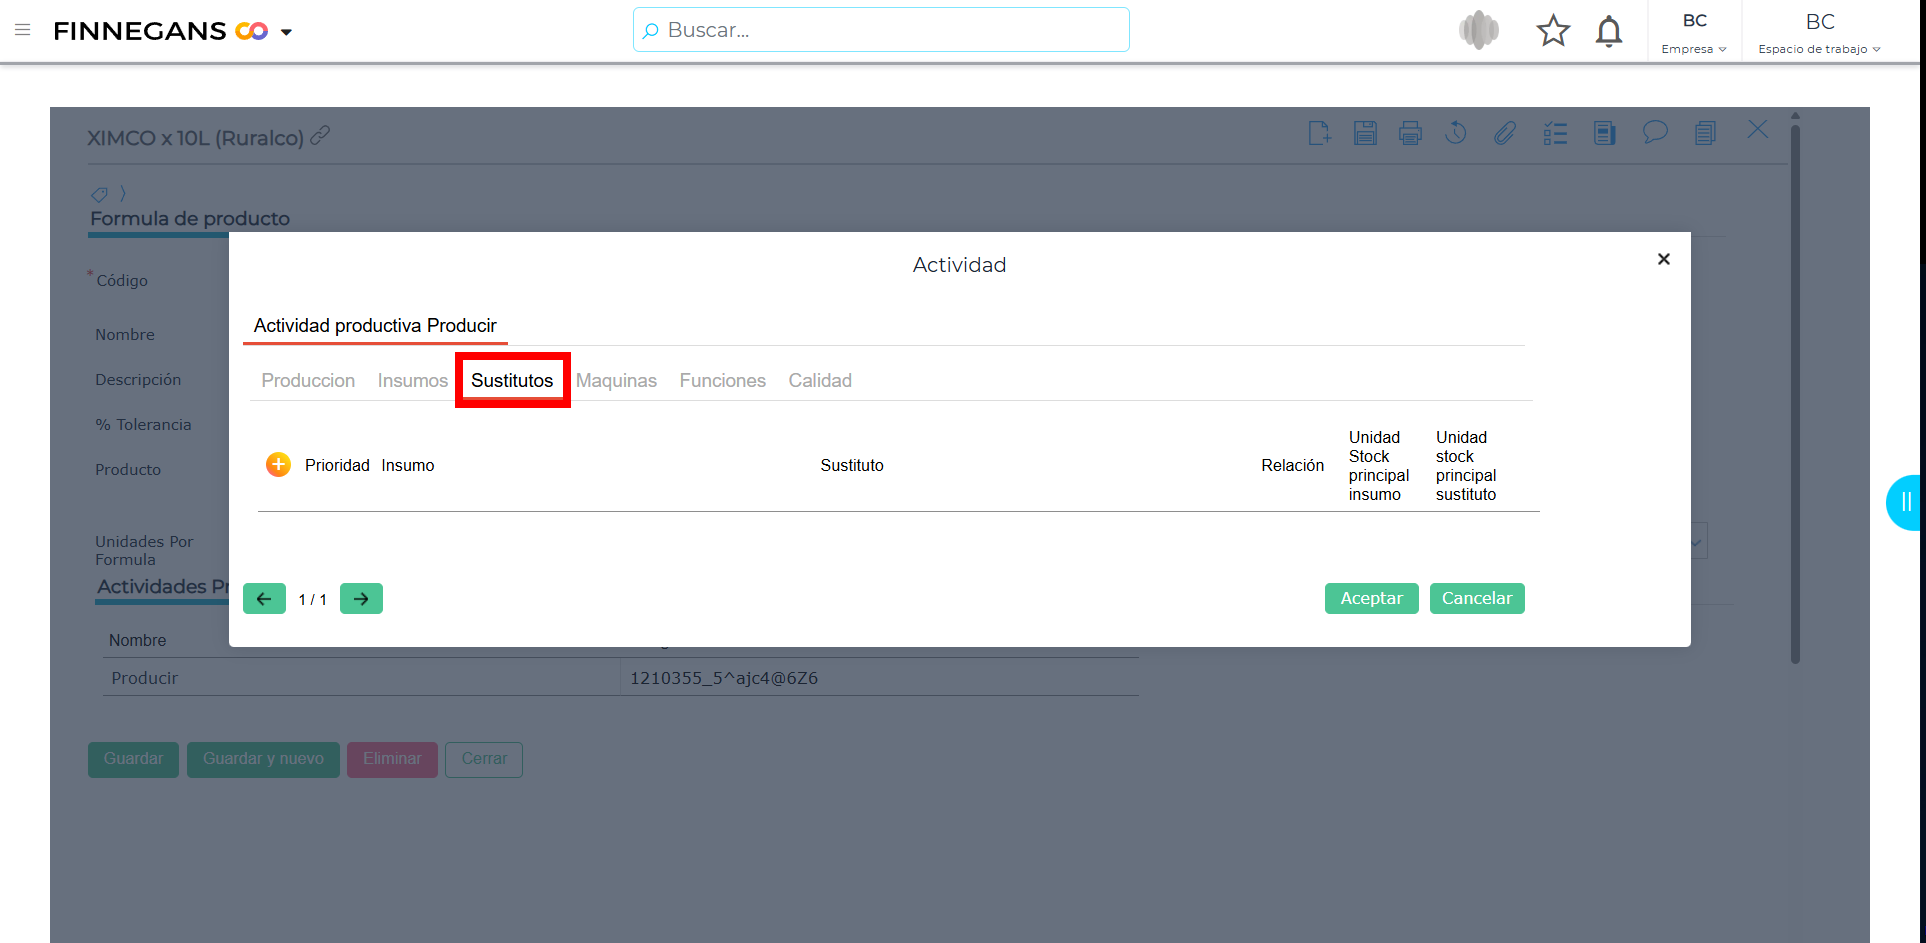
Task: Click the Aceptar button
Action: click(x=1371, y=598)
